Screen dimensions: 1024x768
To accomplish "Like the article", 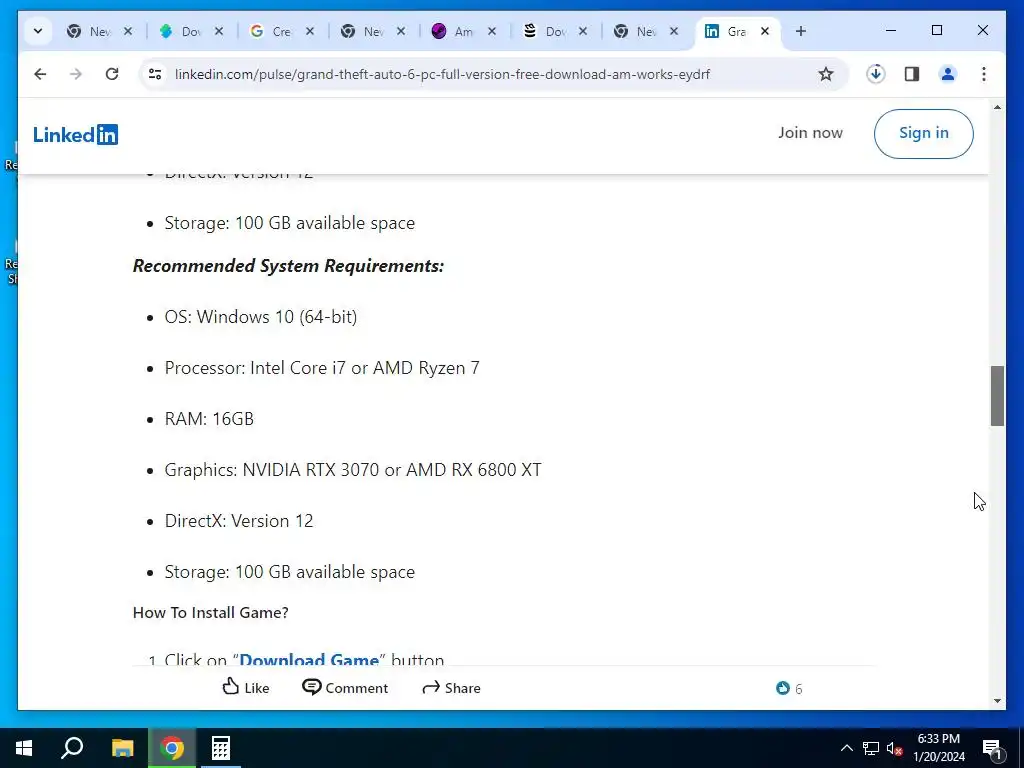I will tap(246, 687).
